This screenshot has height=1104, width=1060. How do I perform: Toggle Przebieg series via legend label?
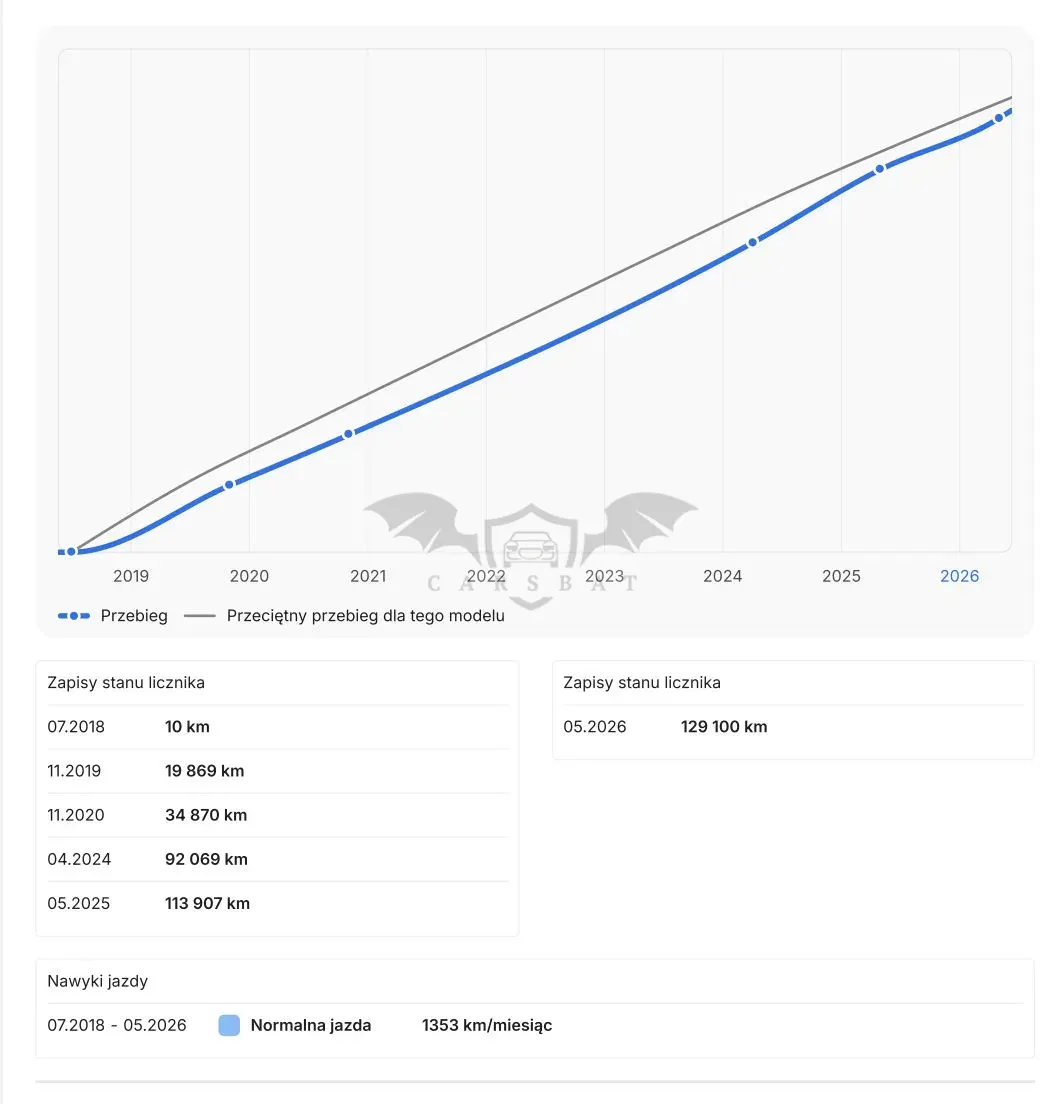134,616
